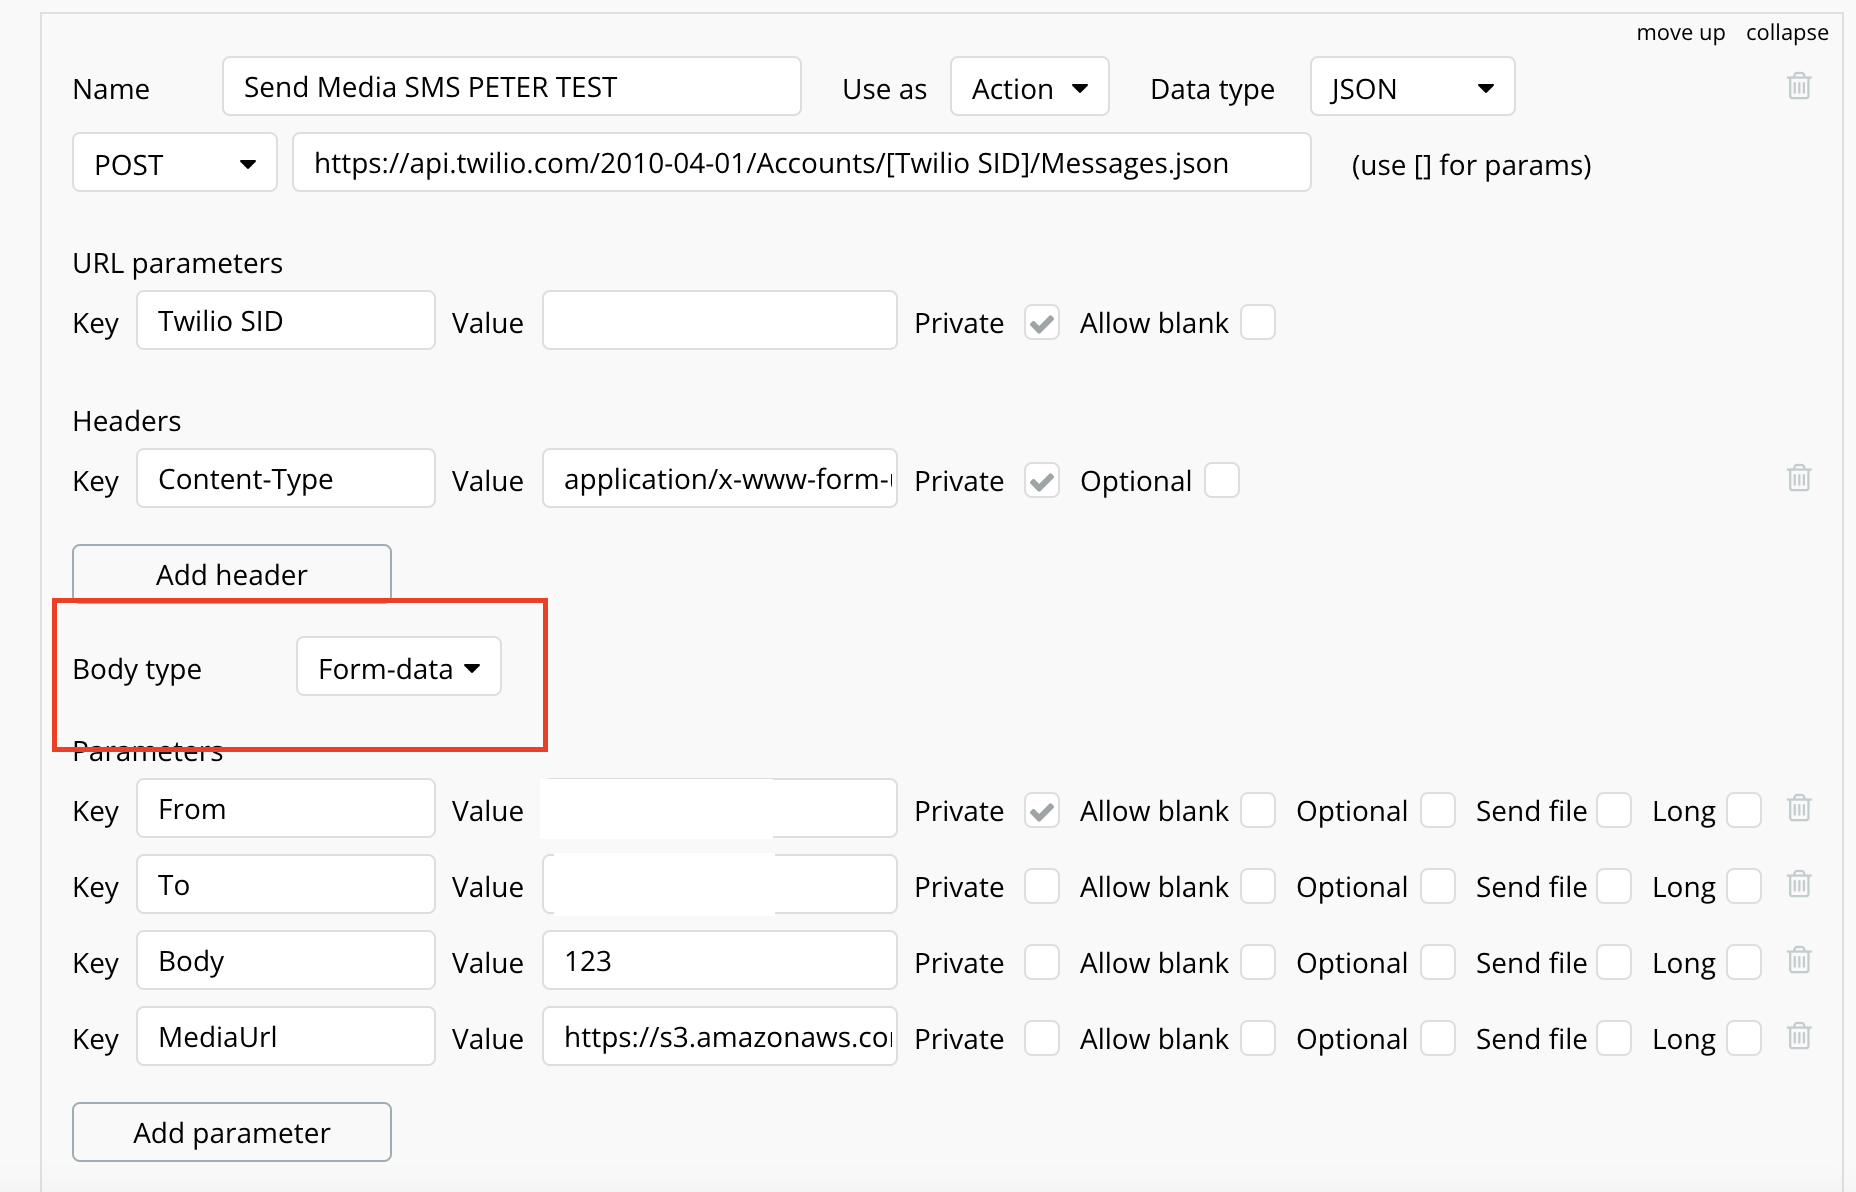Toggle Private checkbox for From parameter

tap(1042, 811)
